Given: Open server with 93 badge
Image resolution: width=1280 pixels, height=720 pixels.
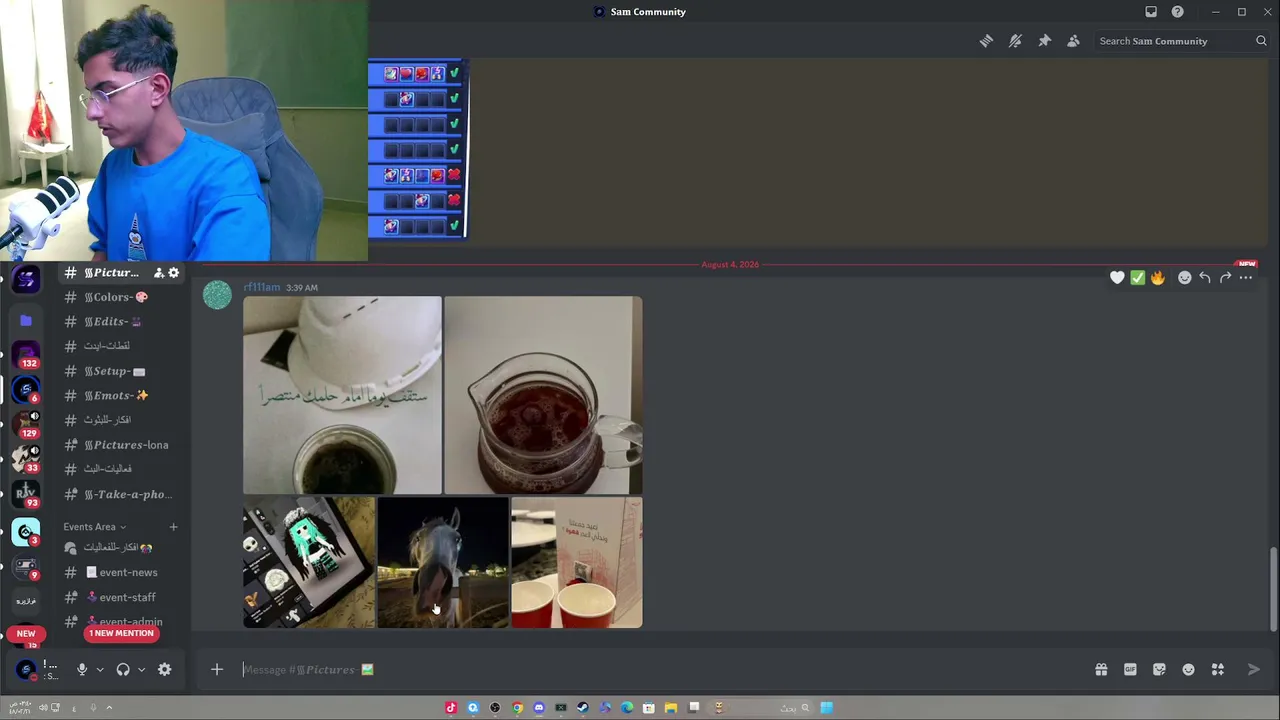Looking at the screenshot, I should [x=26, y=493].
